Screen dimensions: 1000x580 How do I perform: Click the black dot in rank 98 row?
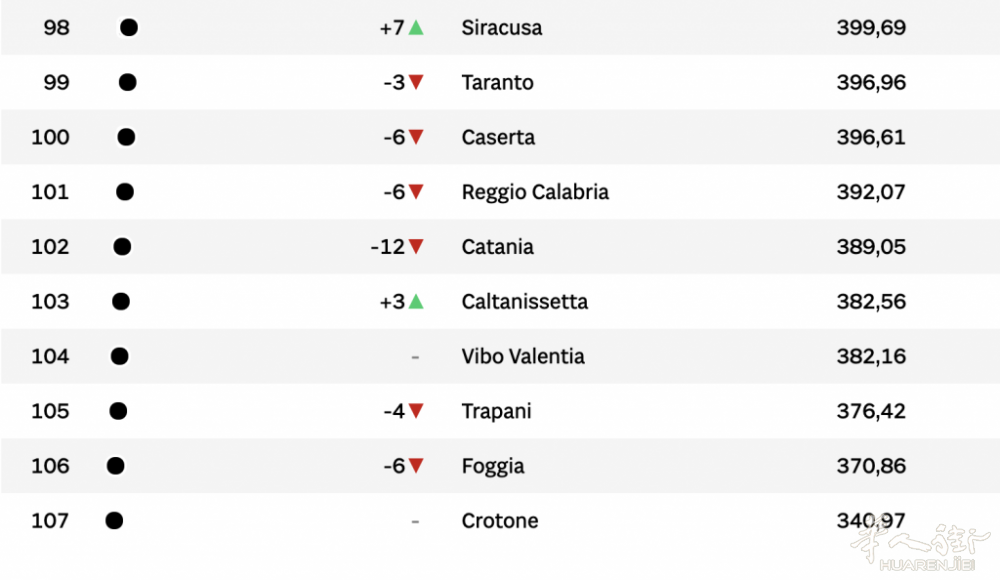tap(129, 28)
